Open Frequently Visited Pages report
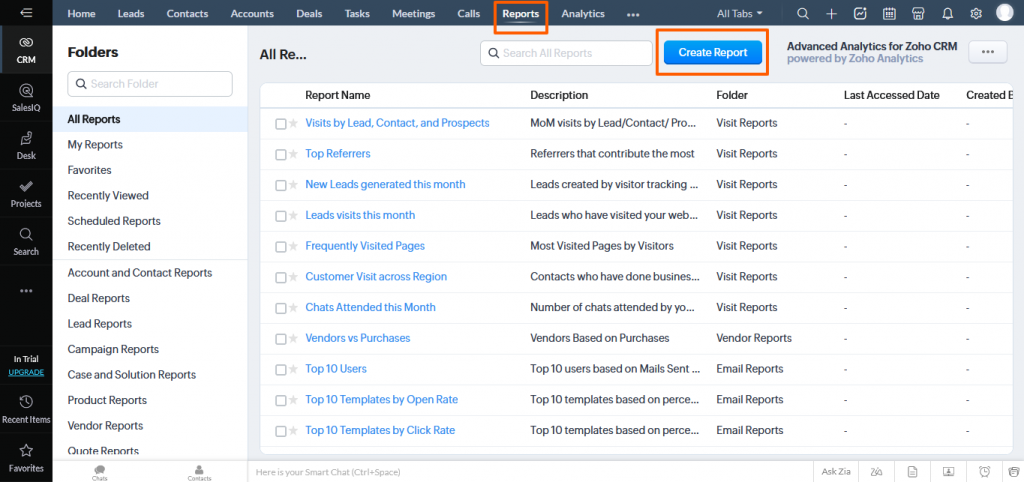Screen dimensions: 1024x482 tap(365, 246)
